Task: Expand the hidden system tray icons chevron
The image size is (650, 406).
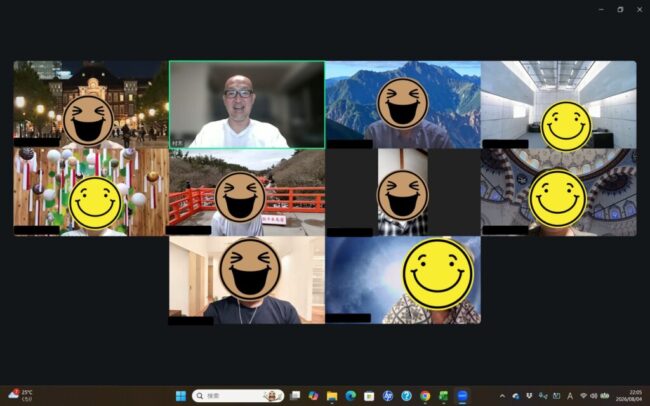Action: pos(502,396)
